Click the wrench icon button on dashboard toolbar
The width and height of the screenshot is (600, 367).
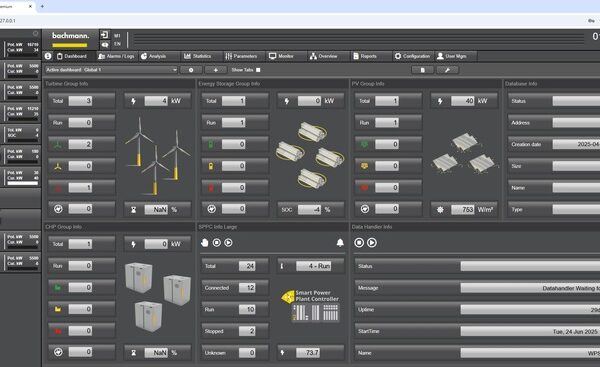[447, 70]
